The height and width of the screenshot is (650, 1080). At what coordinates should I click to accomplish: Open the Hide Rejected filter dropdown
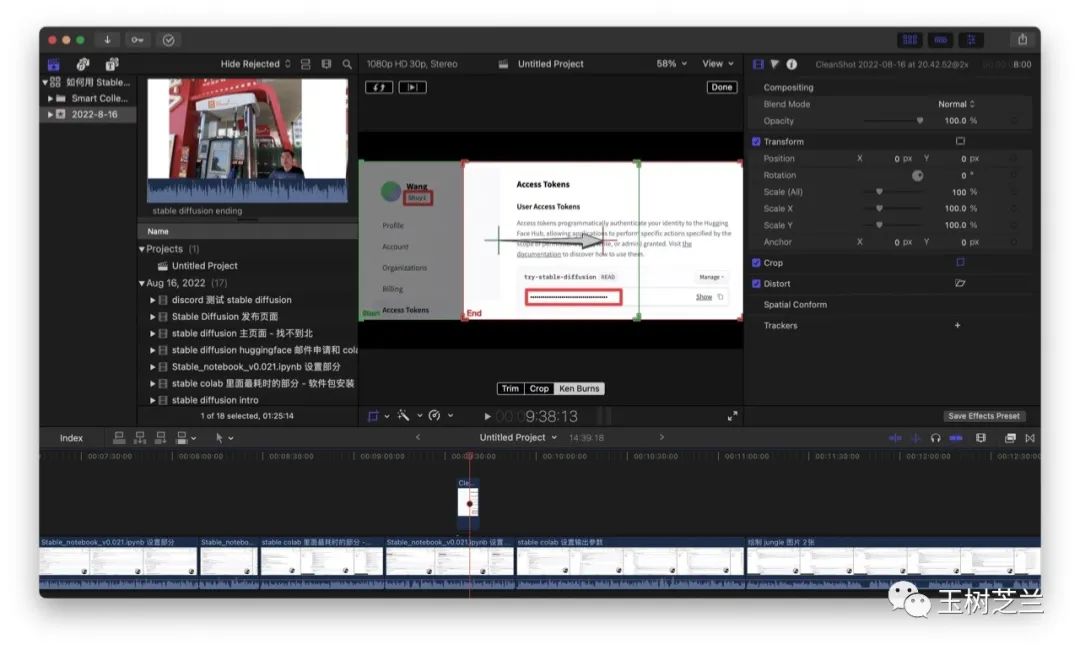[255, 64]
